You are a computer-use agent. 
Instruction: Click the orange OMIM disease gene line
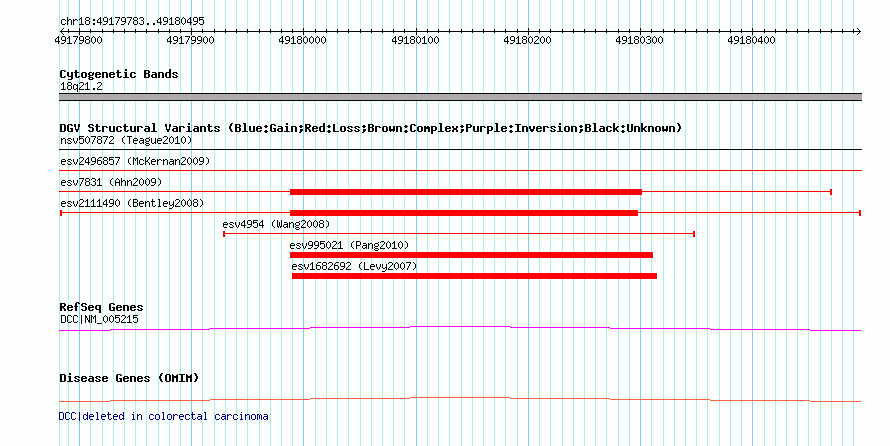click(460, 399)
